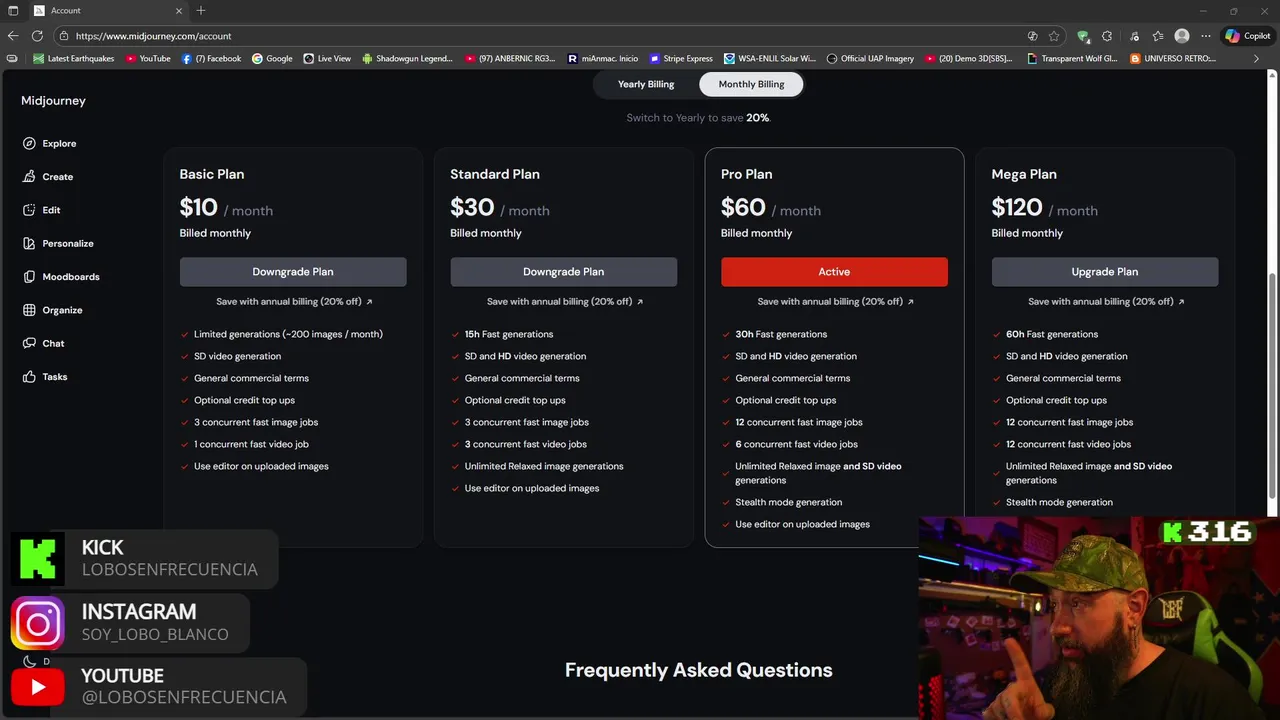Switch to Yearly Billing
Screen dimensions: 1280x720
pos(646,84)
